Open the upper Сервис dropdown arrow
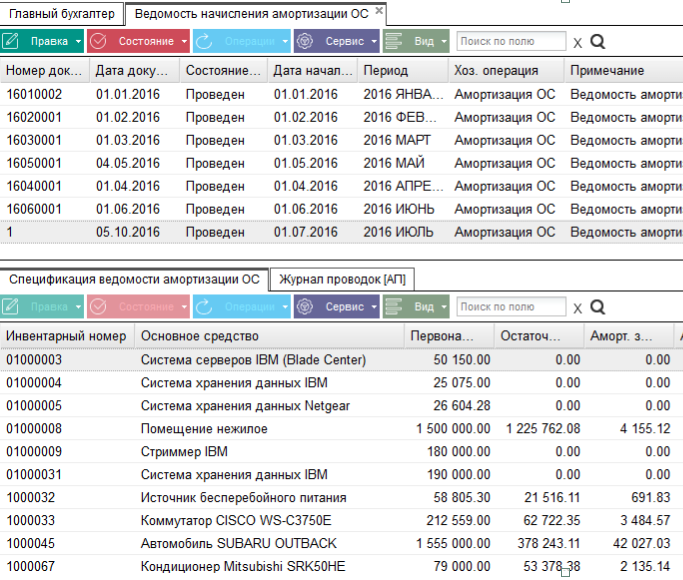Viewport: 683px width, 580px height. point(374,41)
